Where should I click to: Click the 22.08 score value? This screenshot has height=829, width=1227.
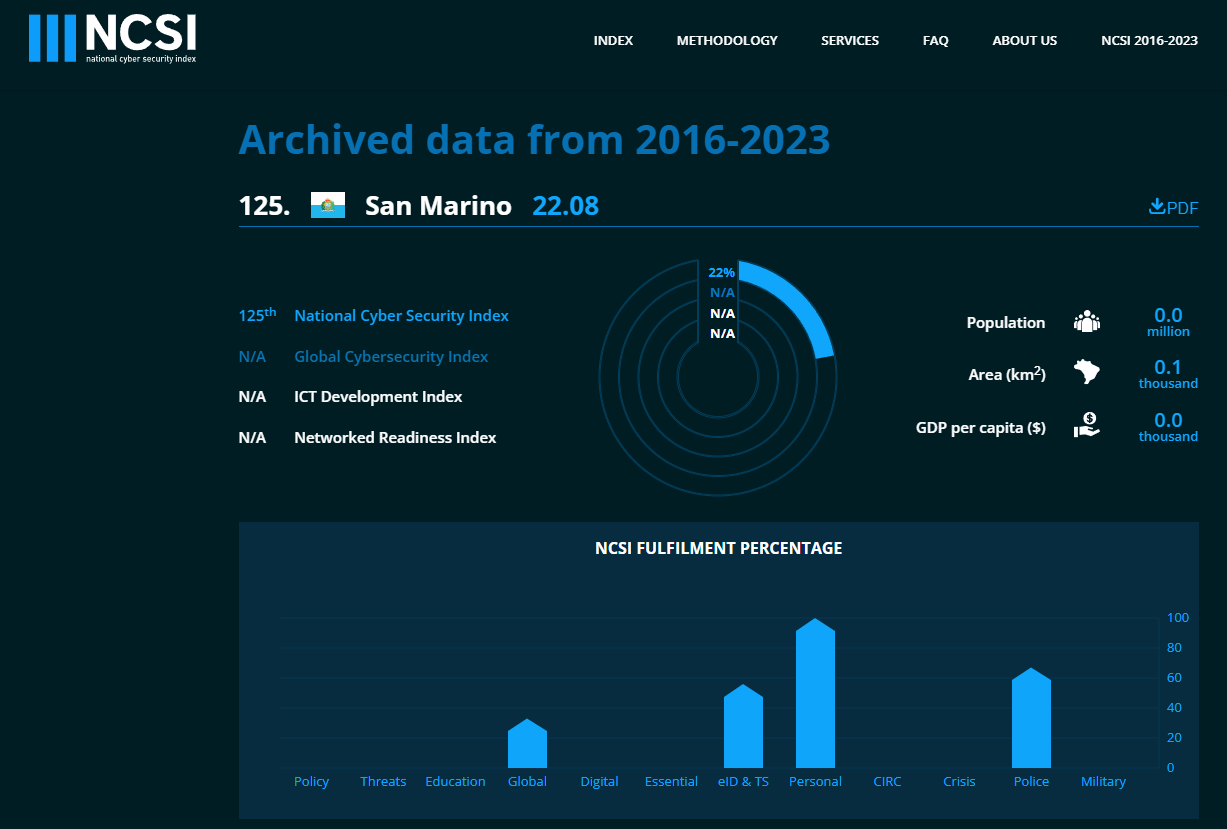[x=565, y=206]
